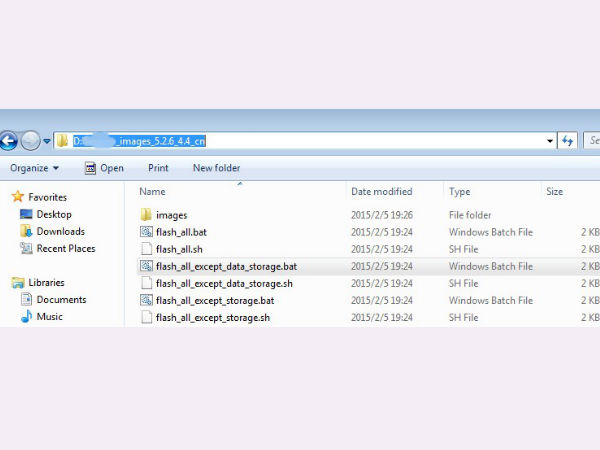Click the flash_all.bat batch file icon
Viewport: 600px width, 450px height.
(146, 232)
